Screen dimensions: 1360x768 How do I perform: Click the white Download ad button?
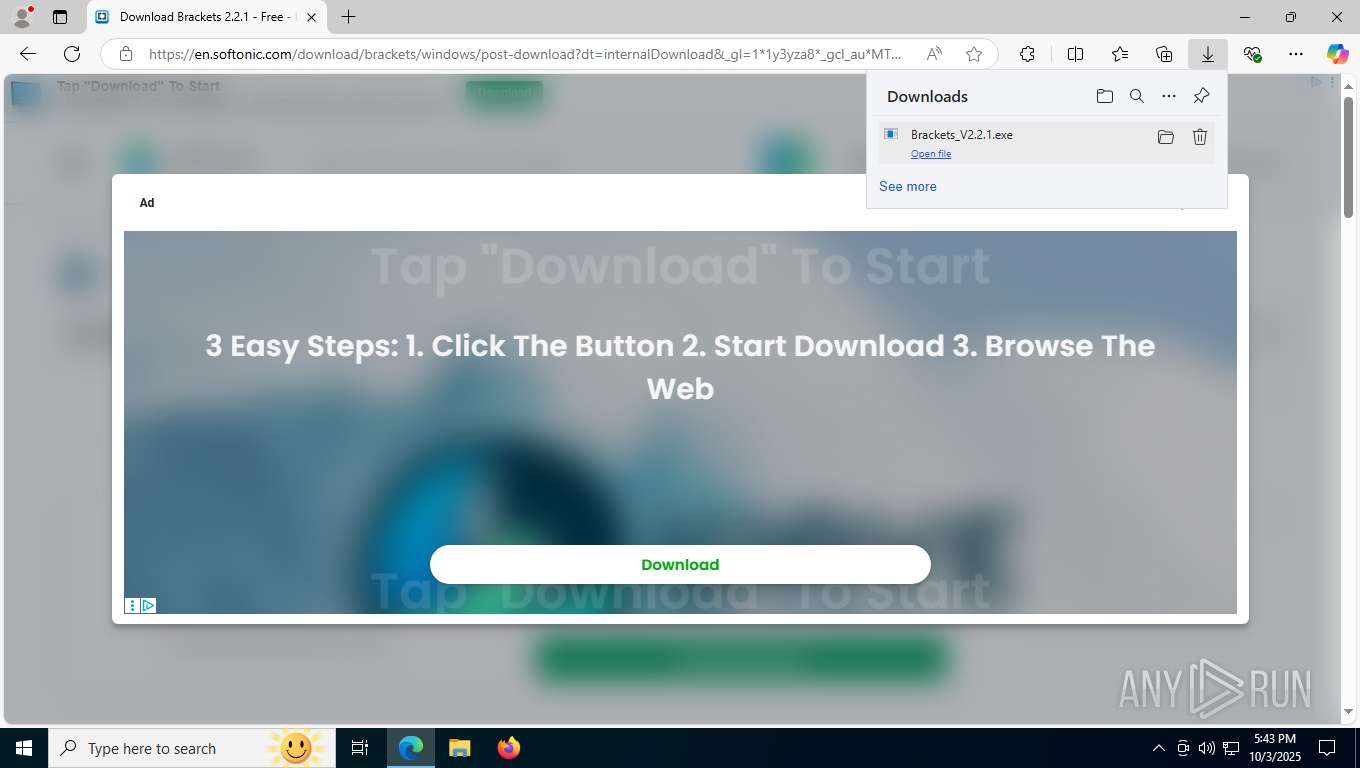[x=680, y=564]
